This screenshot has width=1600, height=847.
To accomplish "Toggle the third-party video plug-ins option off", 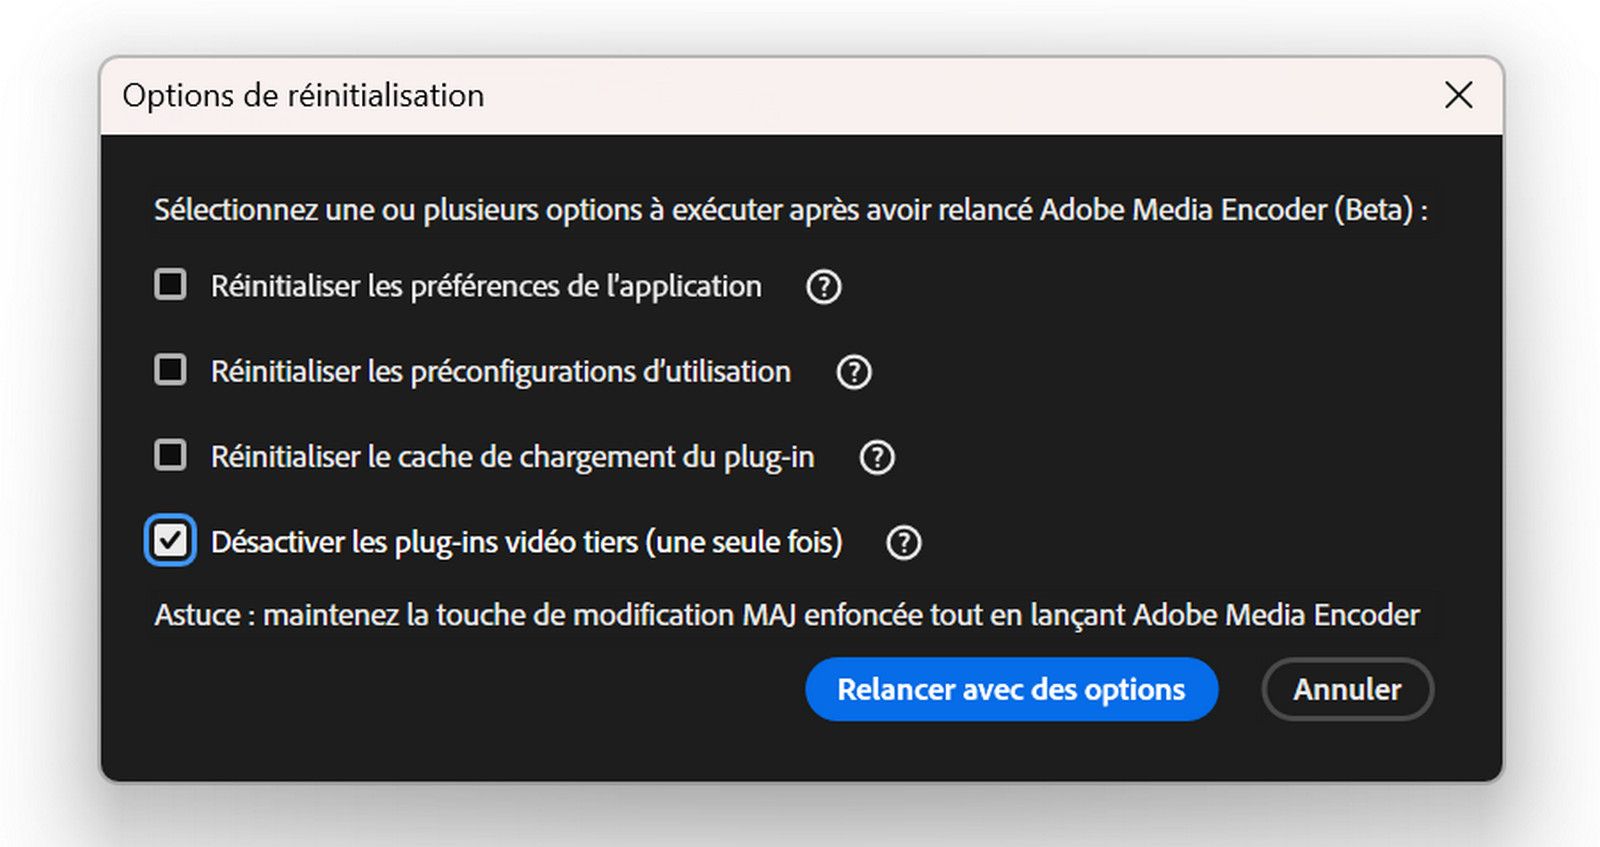I will [x=170, y=540].
